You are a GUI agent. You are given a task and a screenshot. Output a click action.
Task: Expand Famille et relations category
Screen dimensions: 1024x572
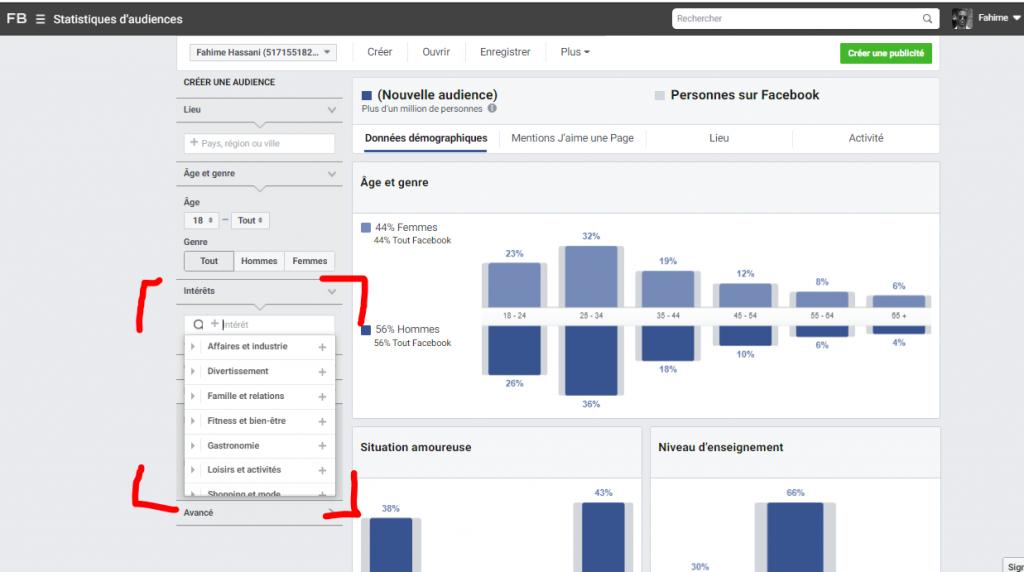pyautogui.click(x=192, y=396)
